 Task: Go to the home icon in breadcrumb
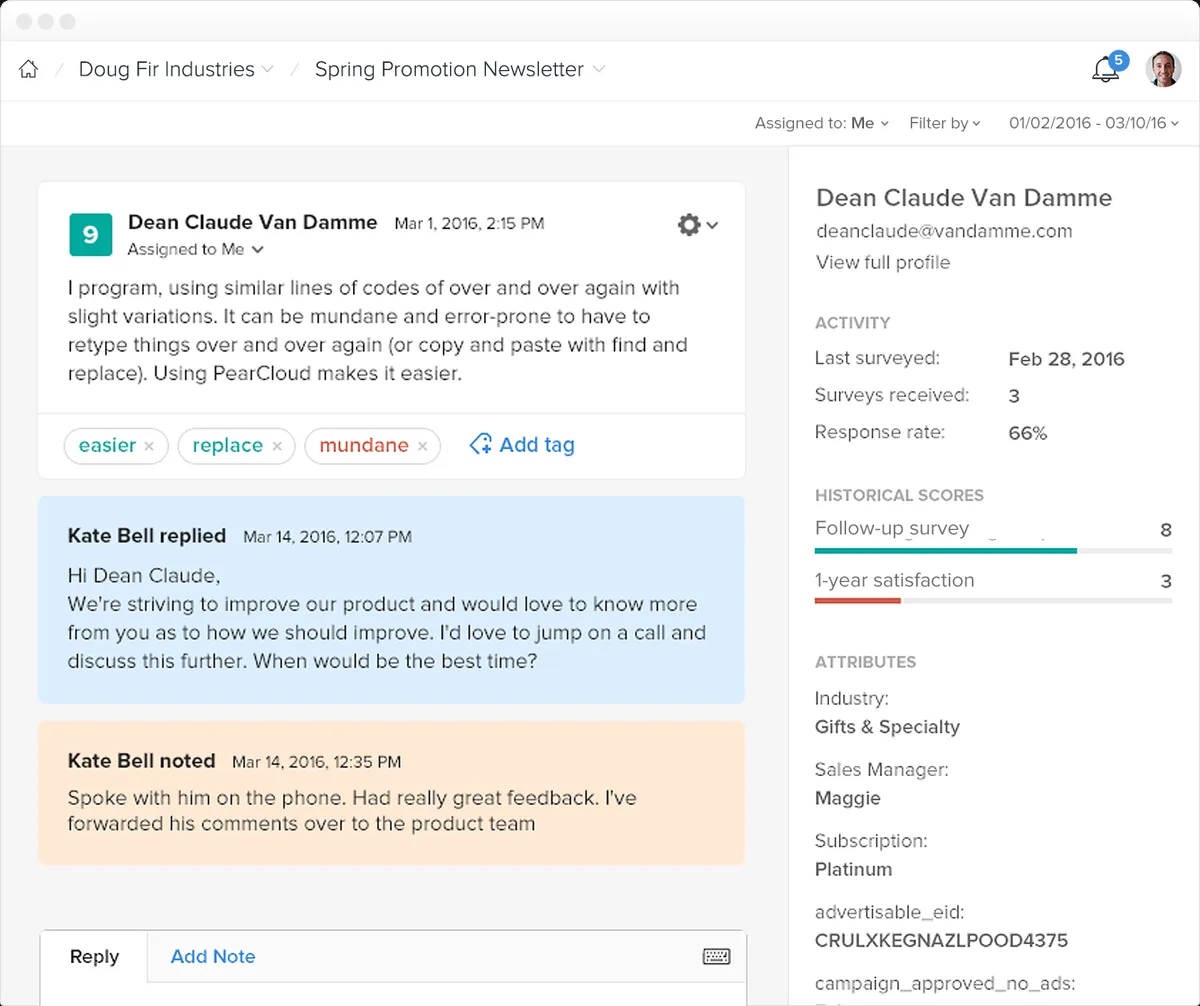pos(29,70)
